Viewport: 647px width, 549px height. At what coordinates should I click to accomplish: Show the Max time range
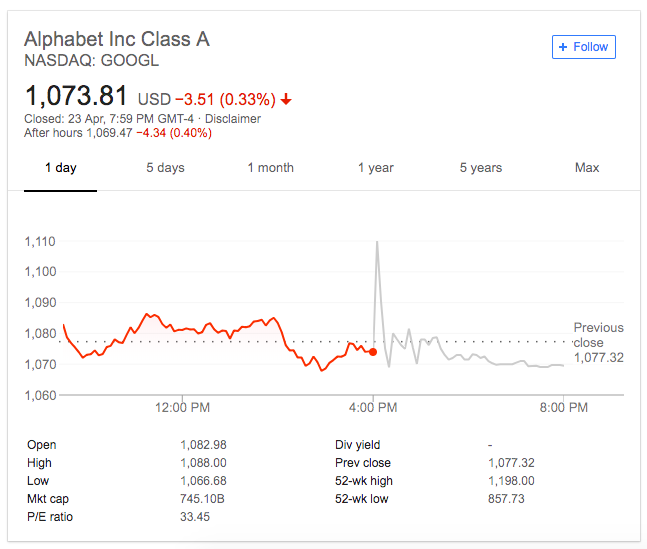coord(587,168)
